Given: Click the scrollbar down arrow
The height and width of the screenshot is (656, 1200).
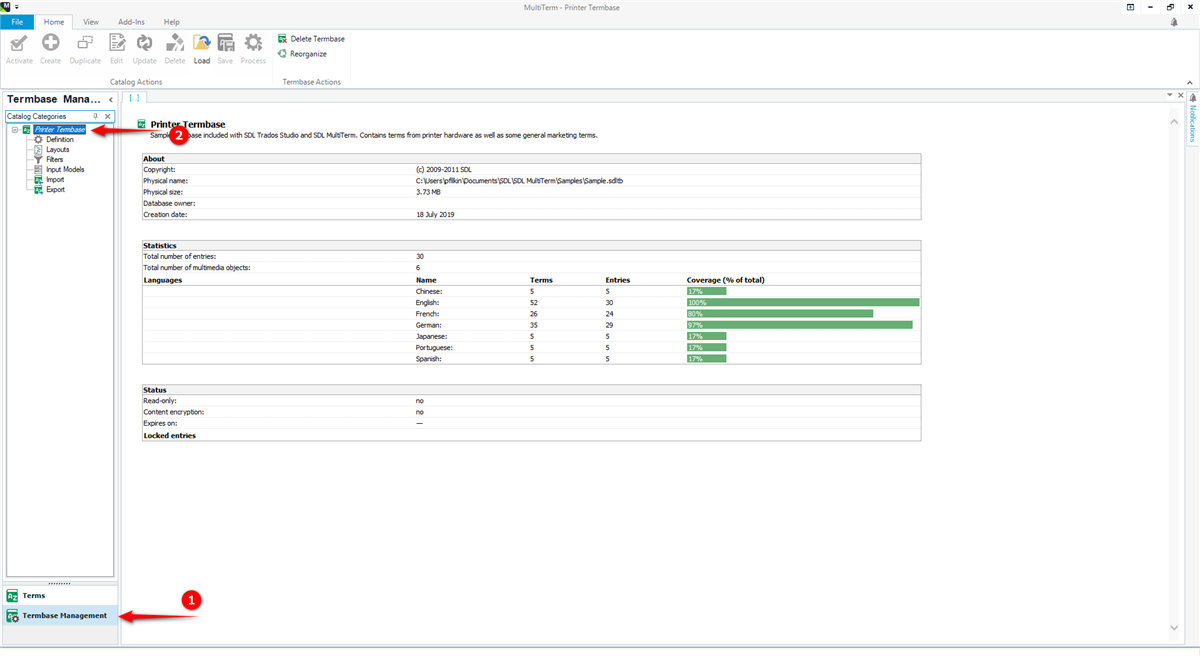Looking at the screenshot, I should pos(1174,627).
